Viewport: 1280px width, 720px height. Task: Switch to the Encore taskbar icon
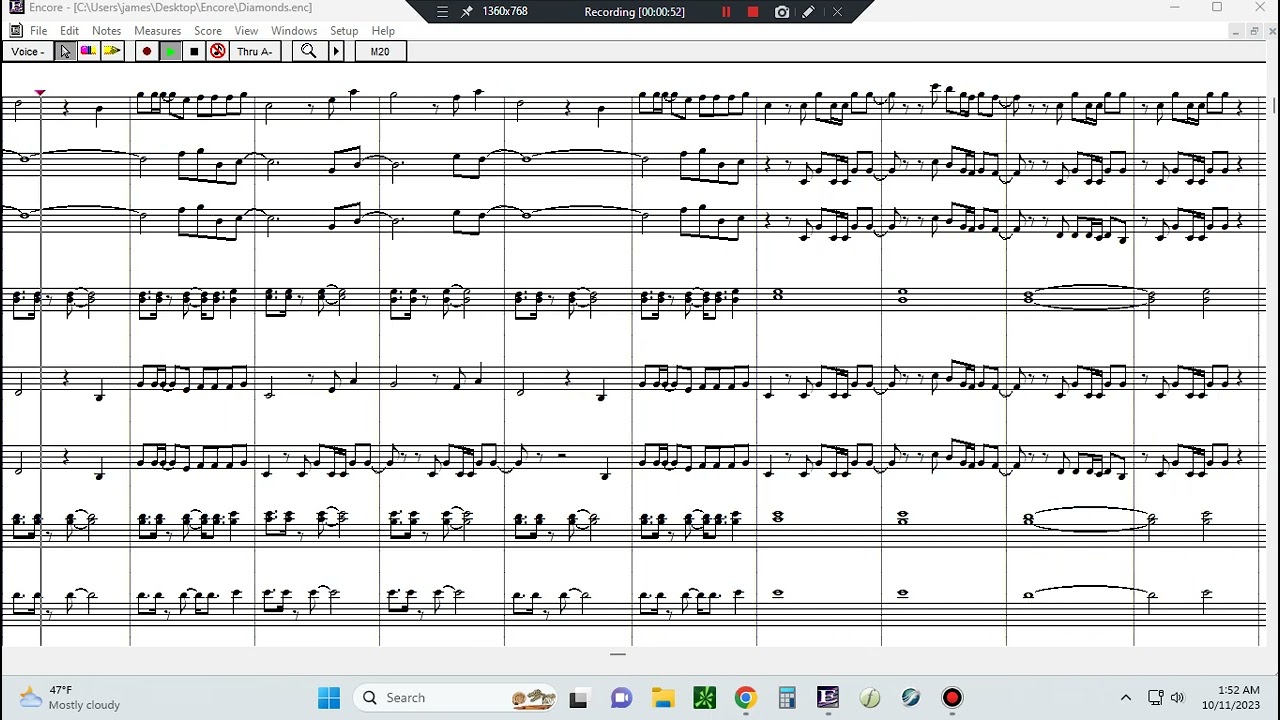(828, 697)
